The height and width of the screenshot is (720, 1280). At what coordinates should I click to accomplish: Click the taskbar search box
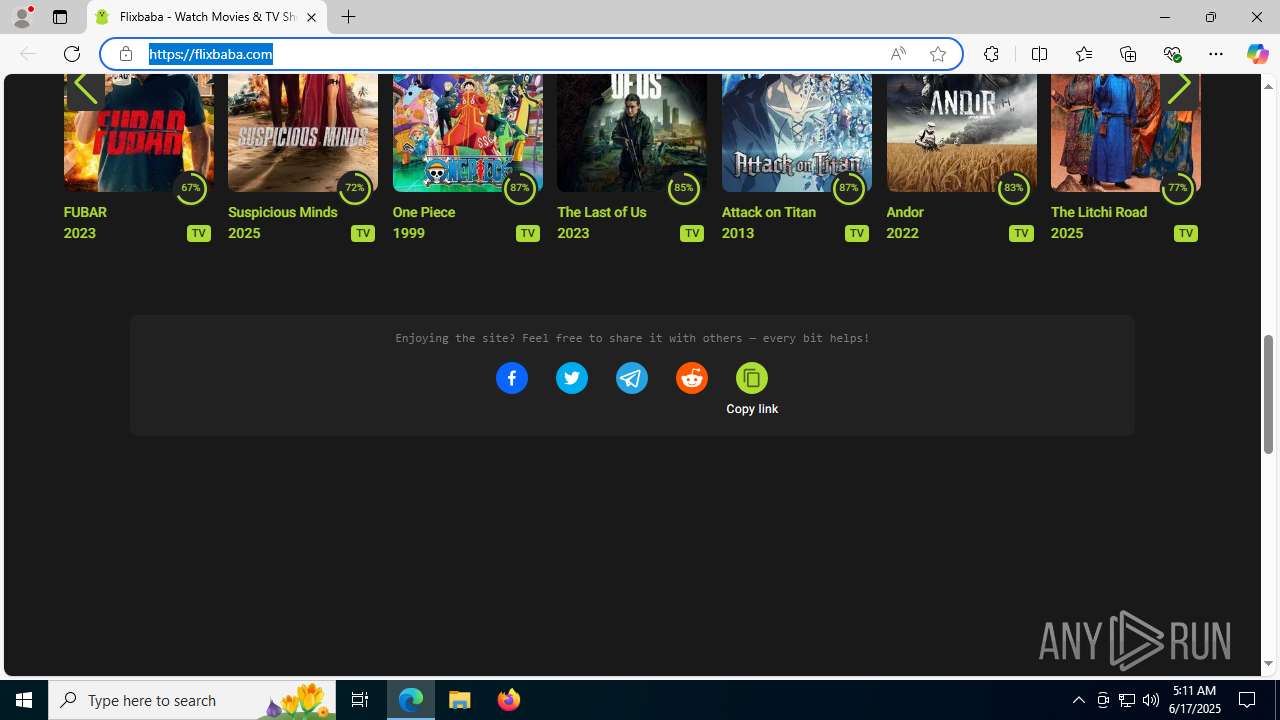tap(192, 700)
